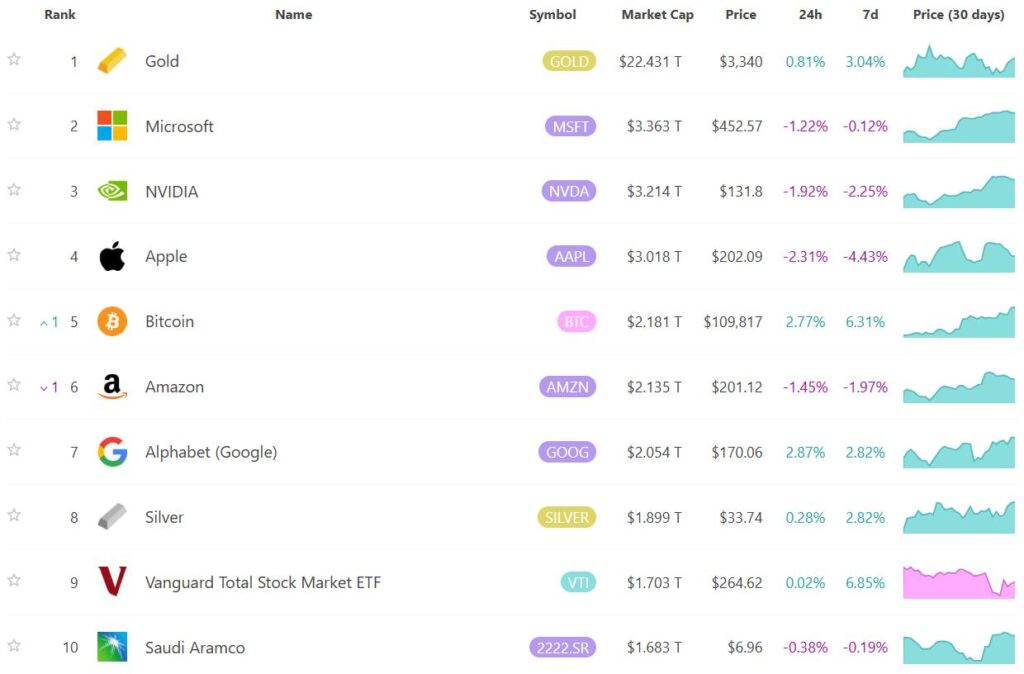The height and width of the screenshot is (674, 1024).
Task: Open the Vanguard Total Stock Market ETF link
Action: coord(262,582)
